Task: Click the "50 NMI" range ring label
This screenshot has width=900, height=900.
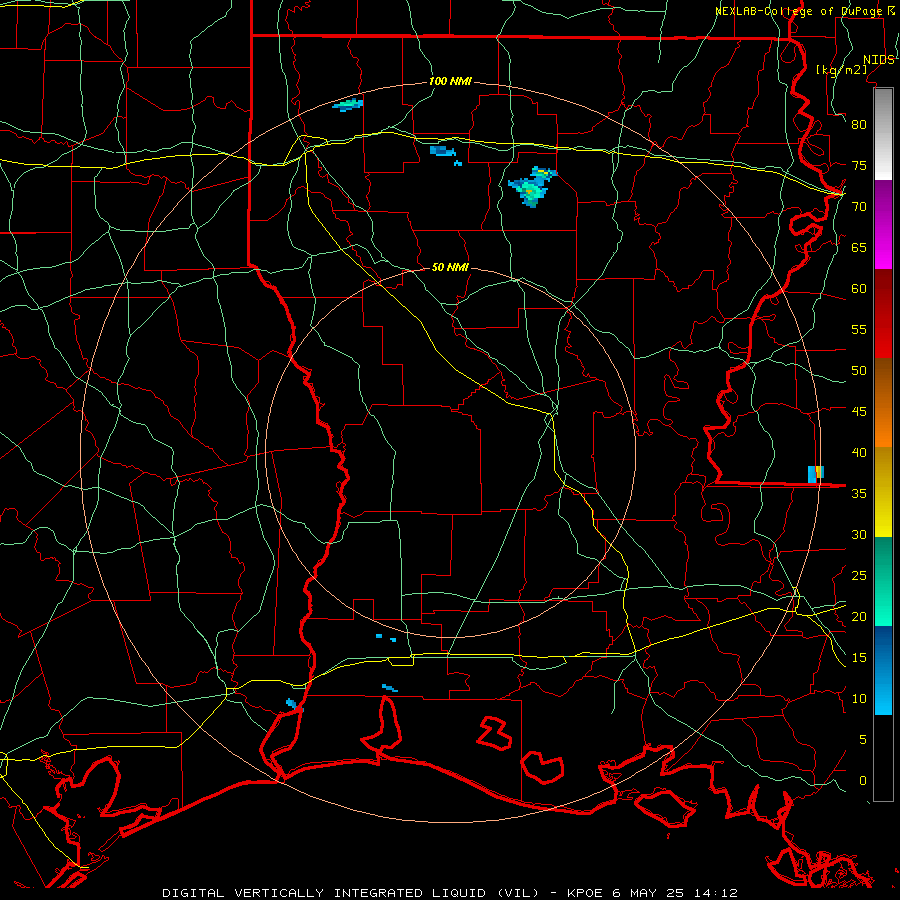Action: [450, 267]
